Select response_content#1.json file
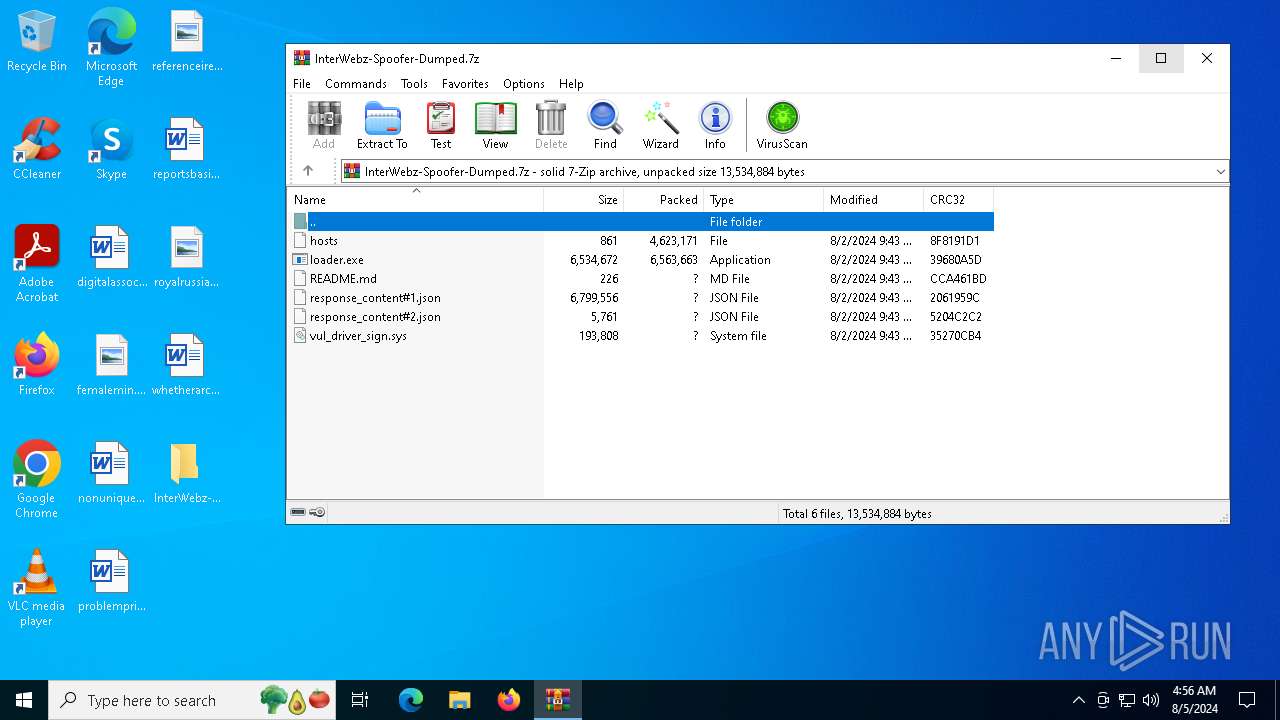 (641, 297)
